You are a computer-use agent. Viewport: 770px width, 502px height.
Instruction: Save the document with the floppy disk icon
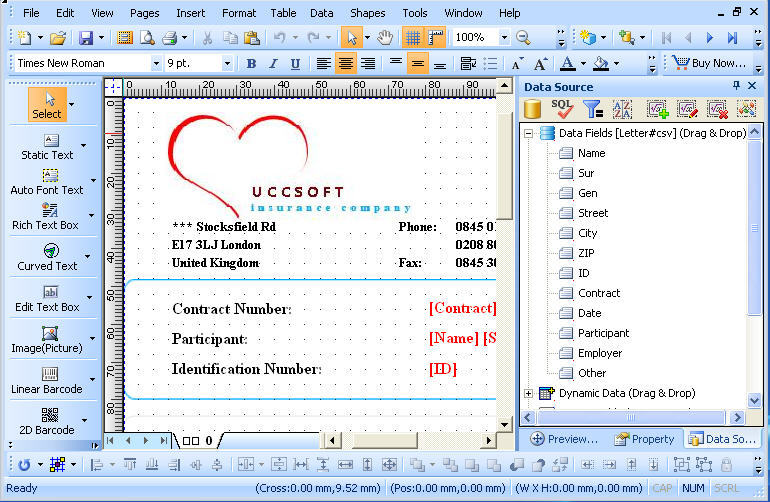(x=86, y=37)
